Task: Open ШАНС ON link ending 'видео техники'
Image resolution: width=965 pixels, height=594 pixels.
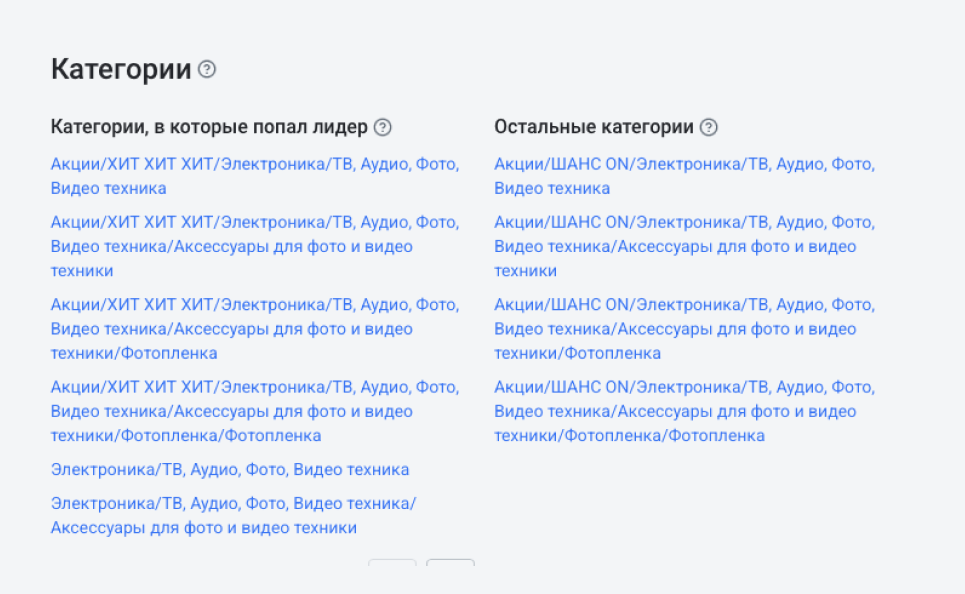Action: [684, 246]
